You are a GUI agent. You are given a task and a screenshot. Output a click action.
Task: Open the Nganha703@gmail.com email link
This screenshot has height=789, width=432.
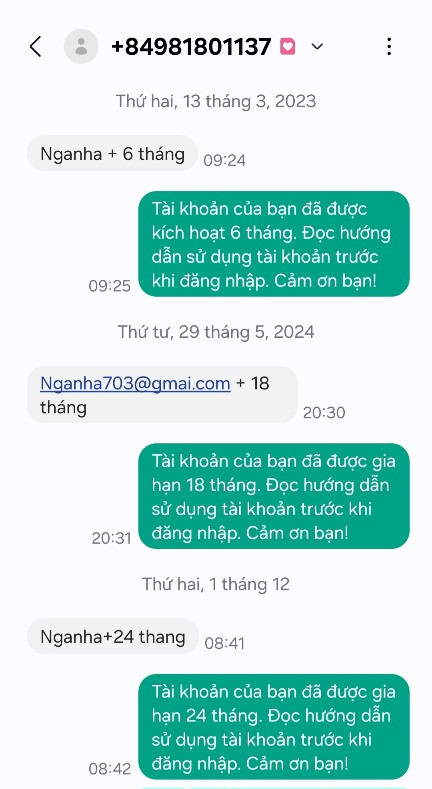135,383
